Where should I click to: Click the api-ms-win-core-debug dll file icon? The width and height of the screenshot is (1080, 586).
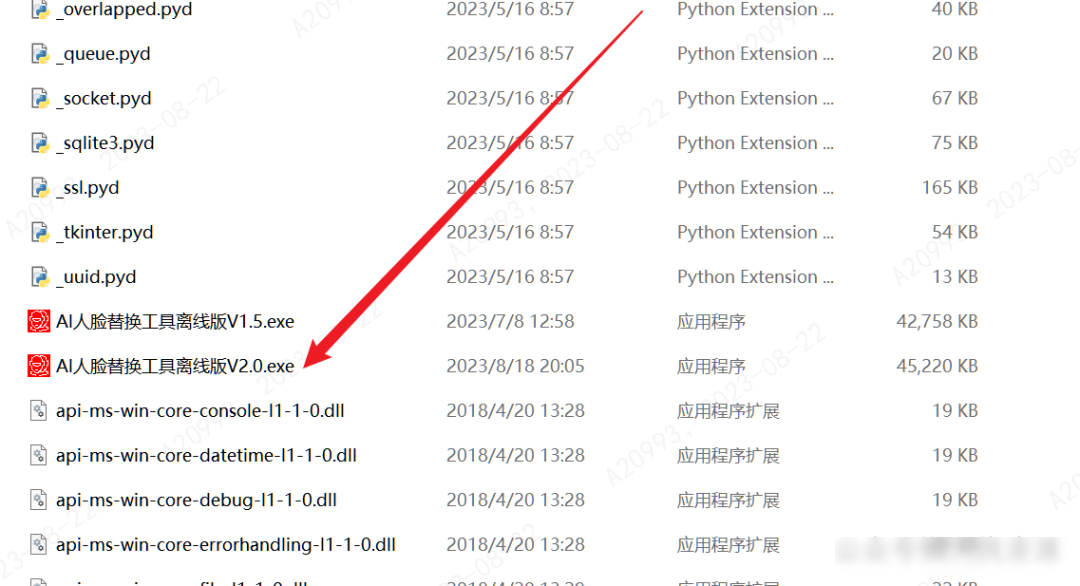(39, 501)
